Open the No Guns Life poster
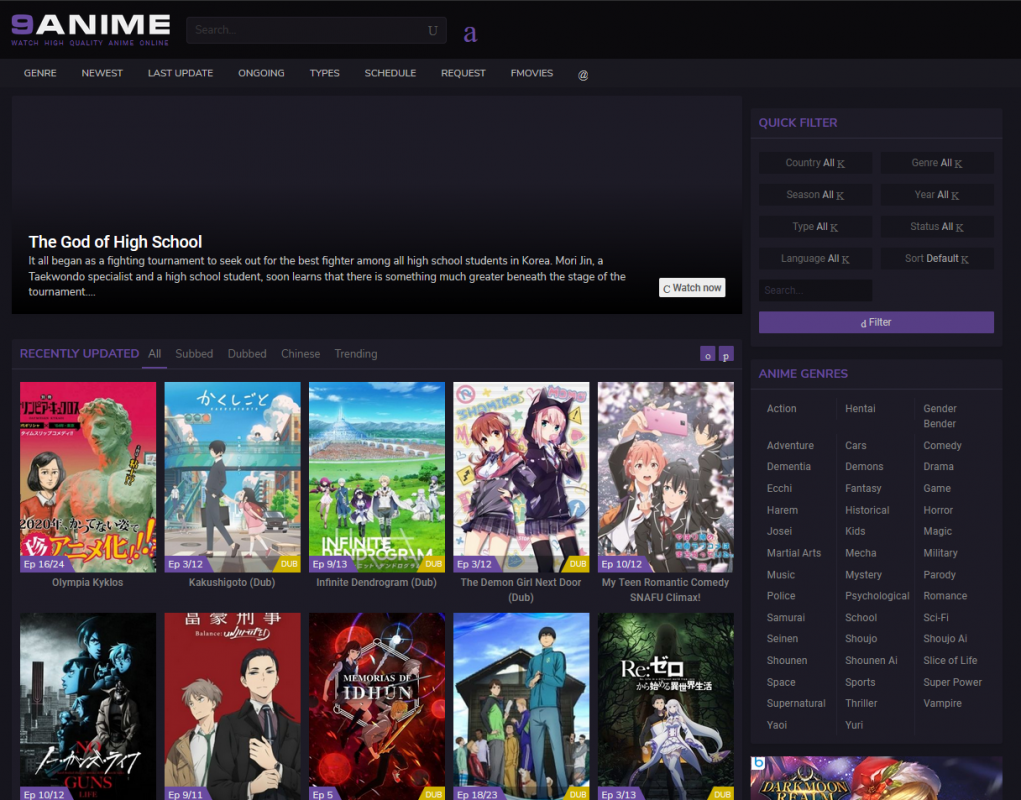This screenshot has width=1021, height=800. (x=88, y=706)
